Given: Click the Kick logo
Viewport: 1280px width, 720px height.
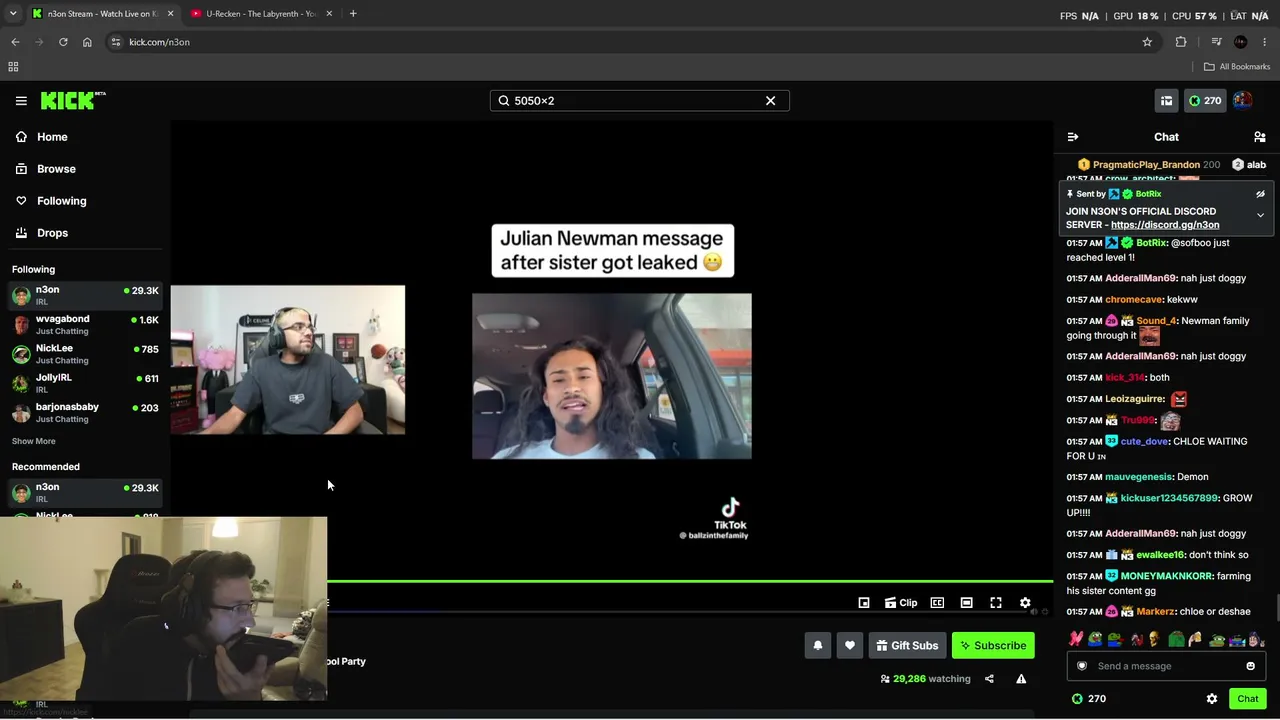Looking at the screenshot, I should (x=73, y=100).
